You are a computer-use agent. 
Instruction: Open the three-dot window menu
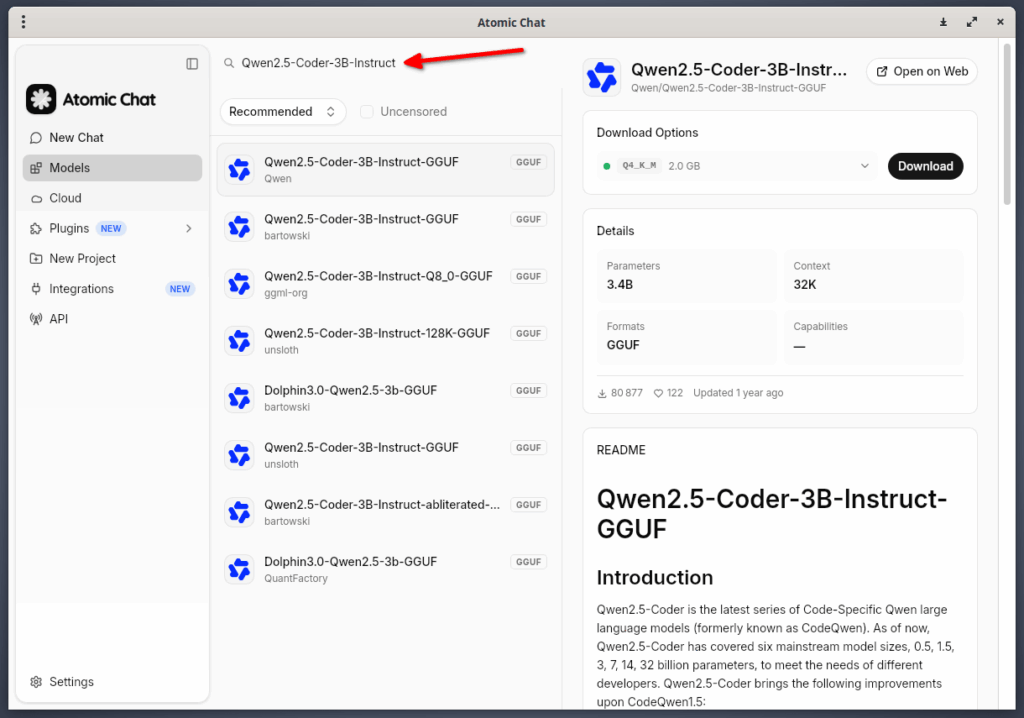(24, 22)
